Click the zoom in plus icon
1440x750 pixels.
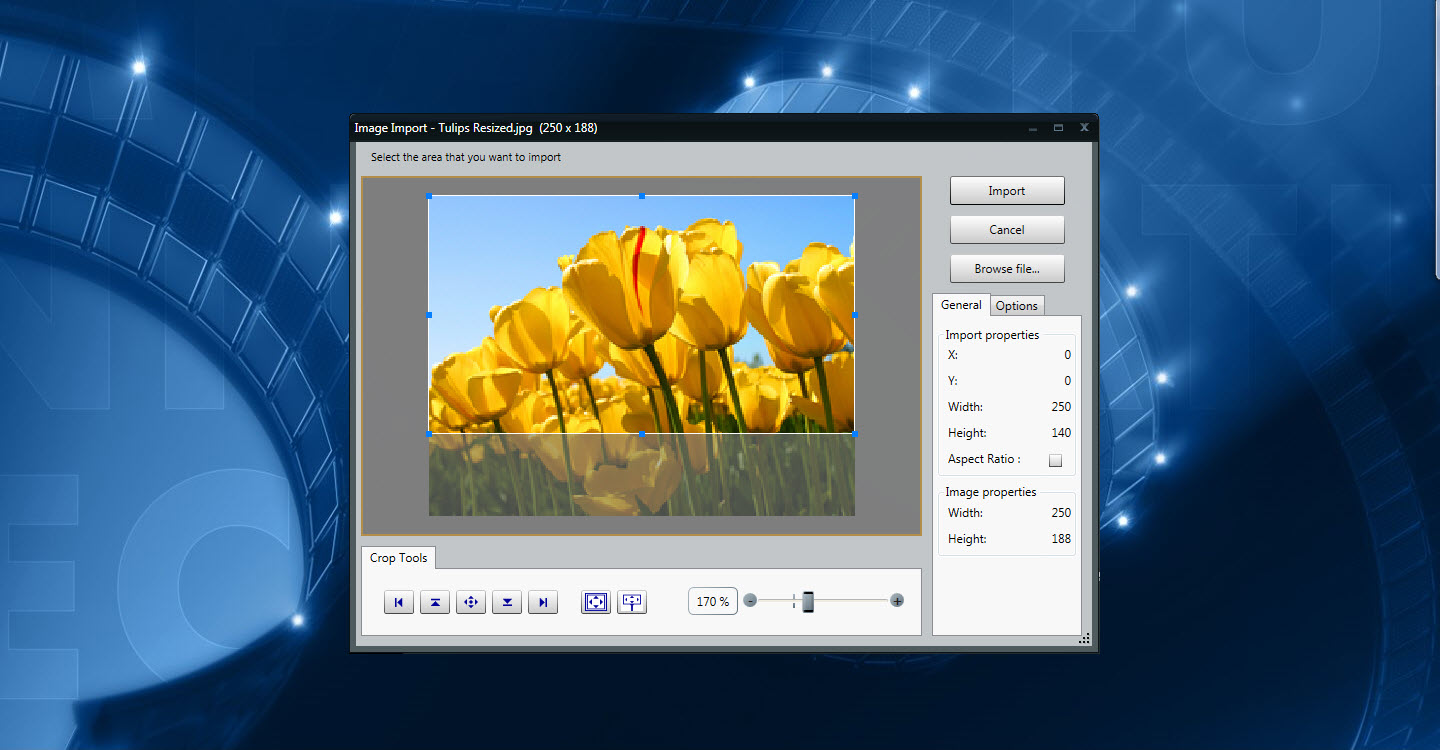coord(896,600)
